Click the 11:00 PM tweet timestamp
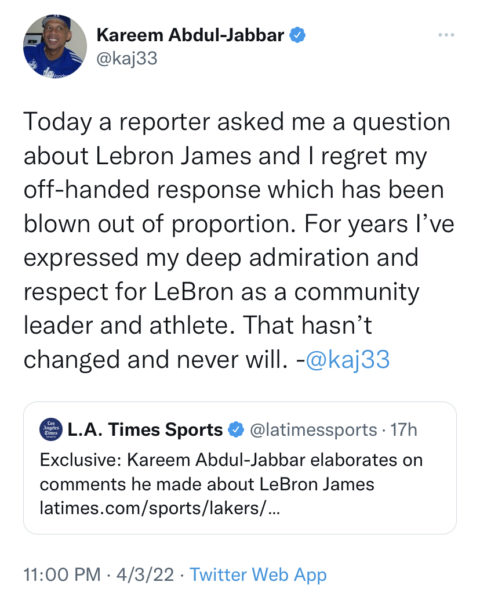 pyautogui.click(x=62, y=575)
